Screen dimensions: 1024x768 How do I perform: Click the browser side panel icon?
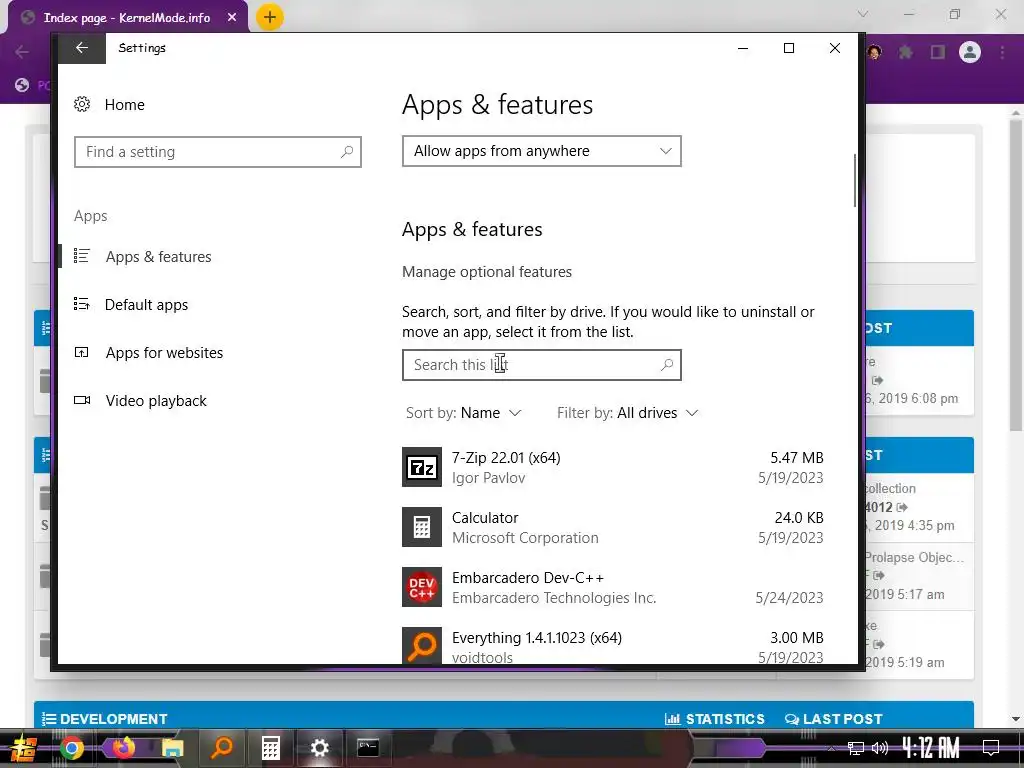tap(938, 52)
